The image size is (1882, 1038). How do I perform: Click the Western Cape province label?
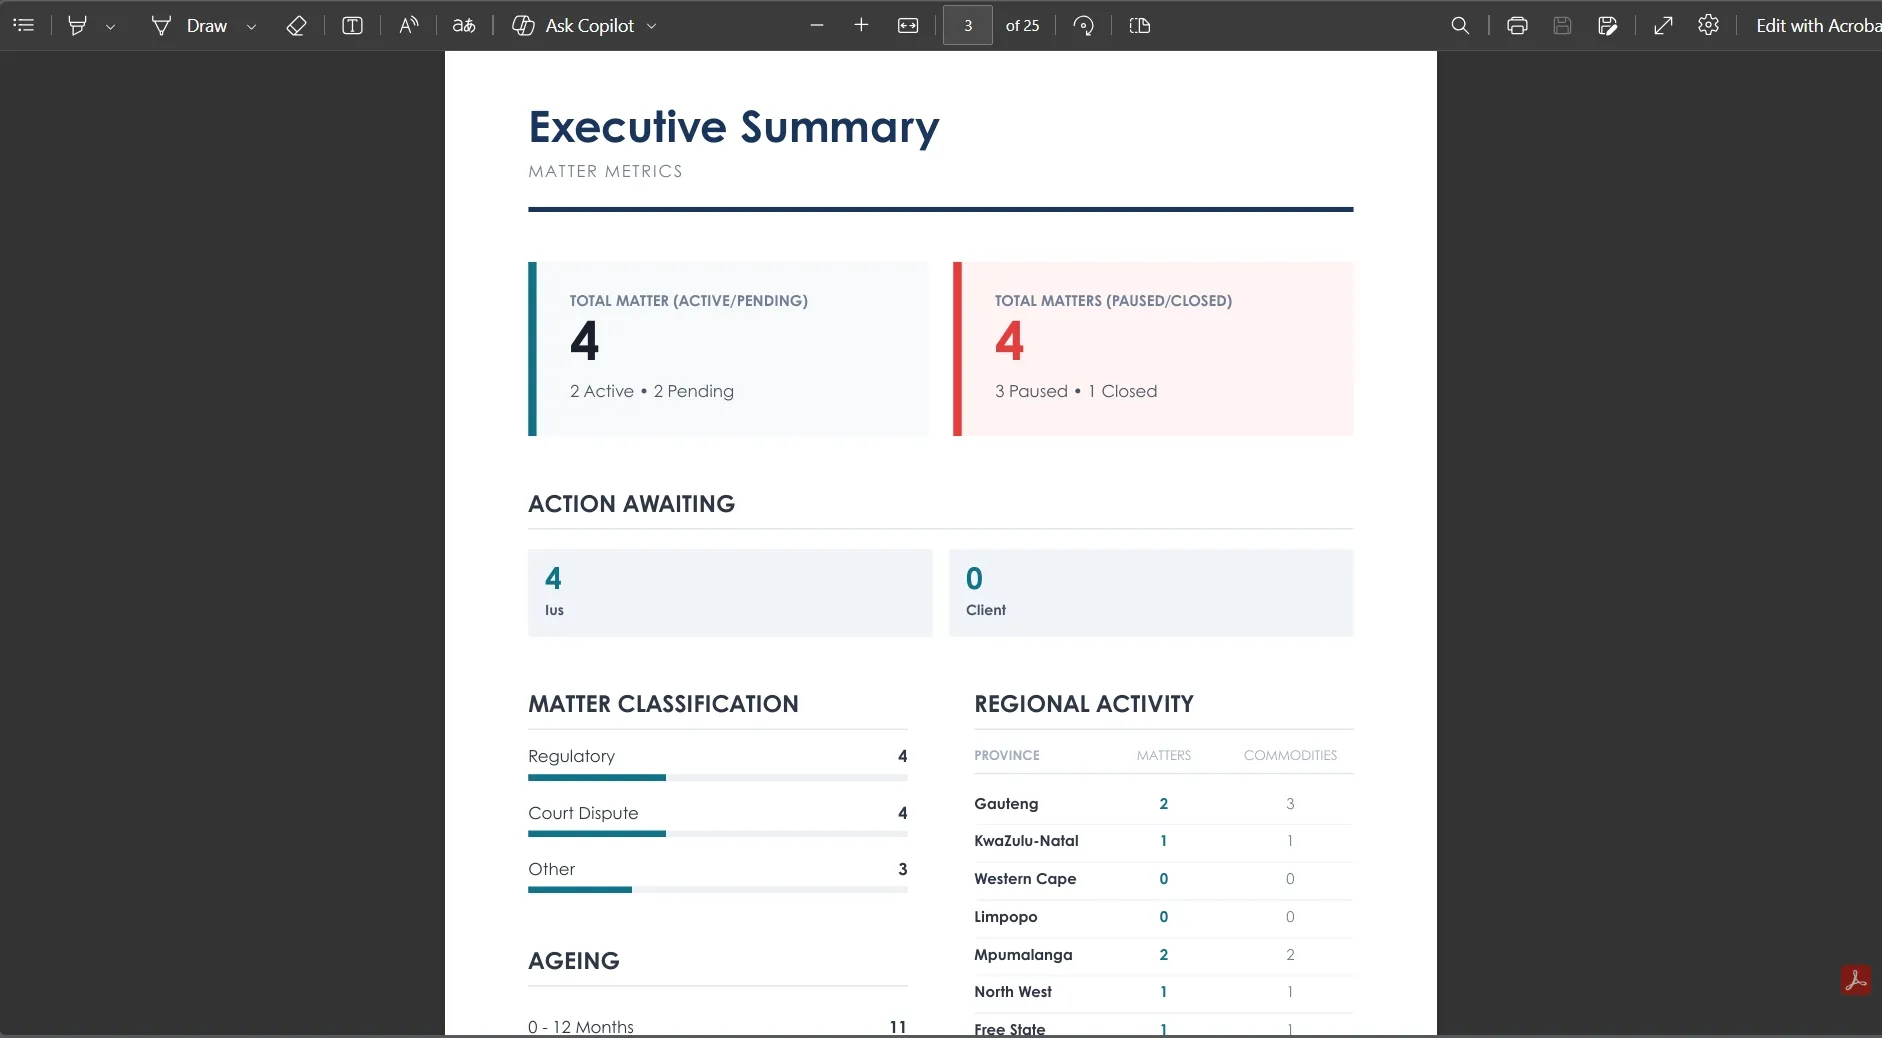(1025, 879)
